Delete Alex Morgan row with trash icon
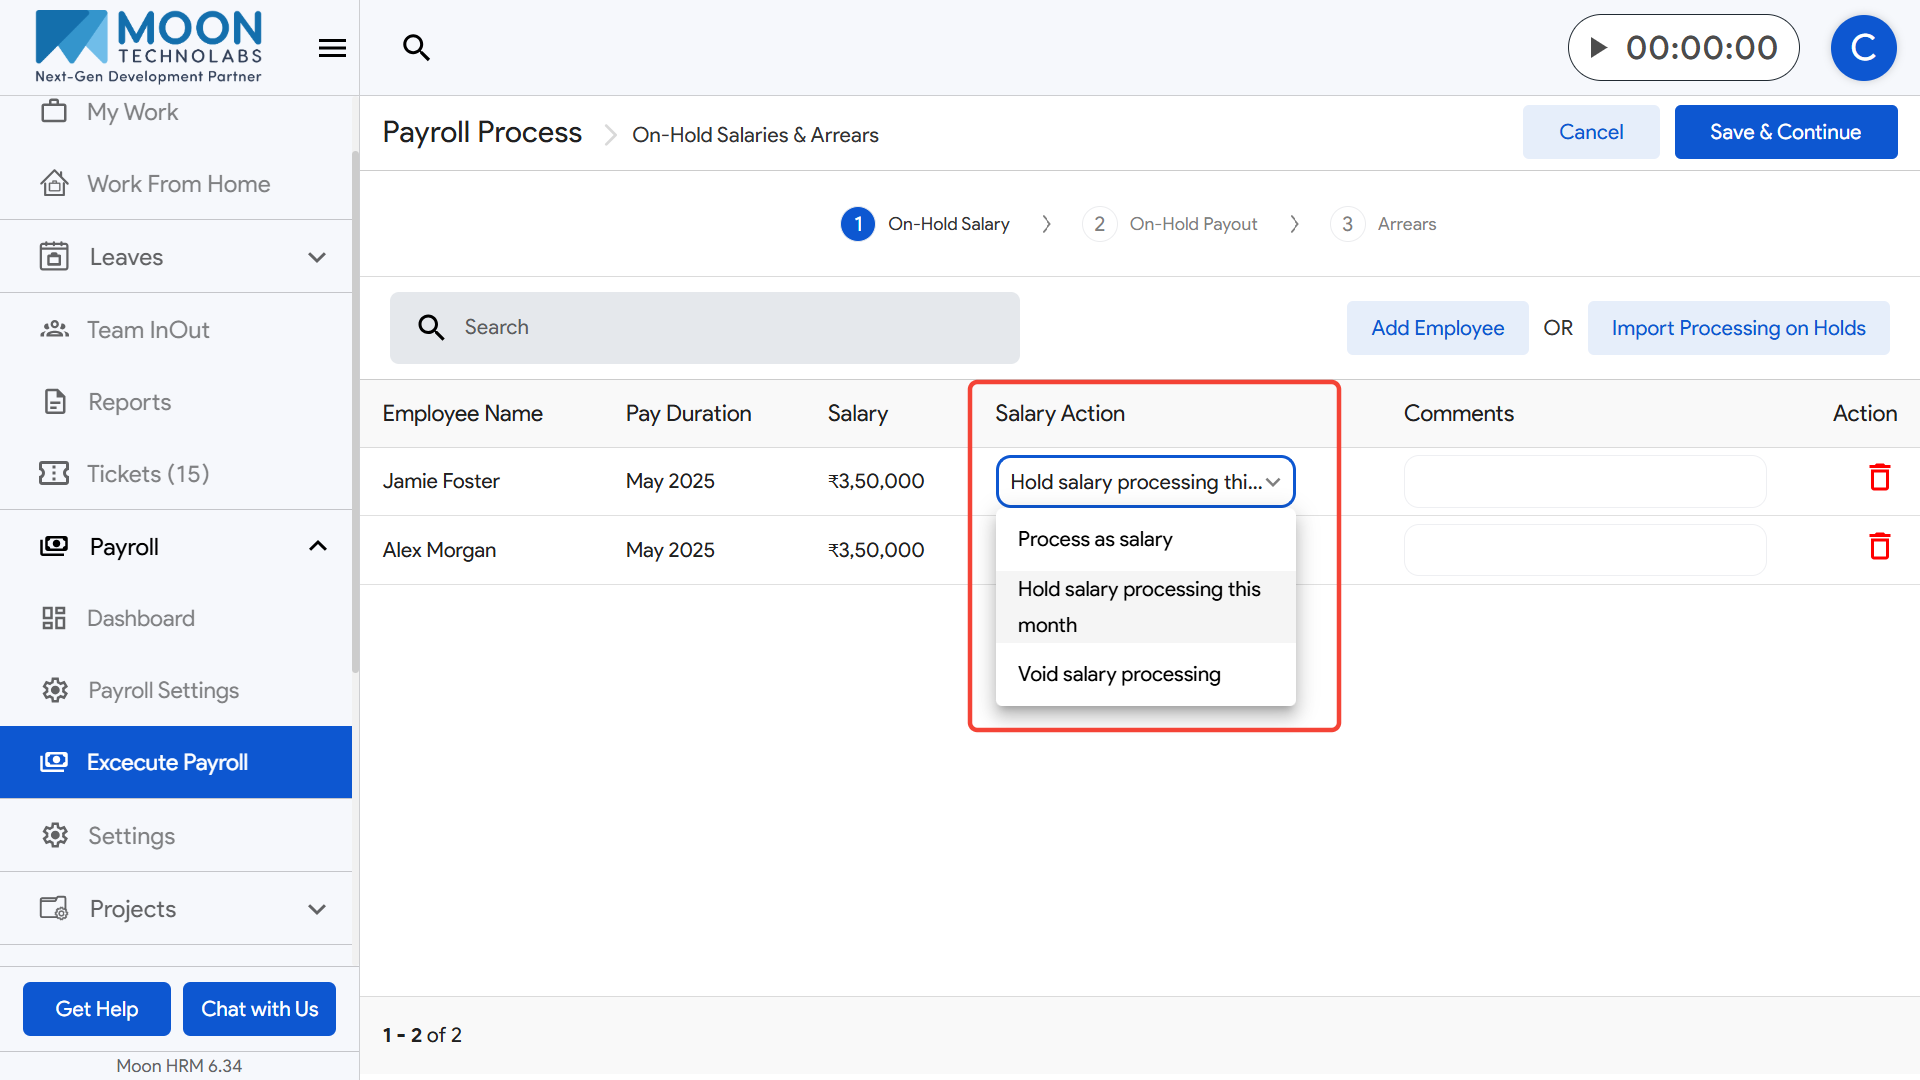 coord(1879,547)
